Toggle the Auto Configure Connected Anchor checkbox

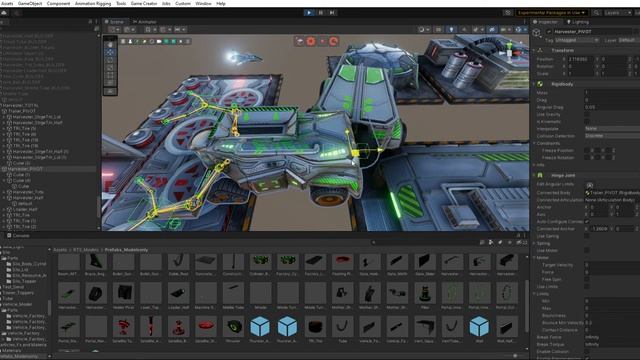tap(587, 222)
